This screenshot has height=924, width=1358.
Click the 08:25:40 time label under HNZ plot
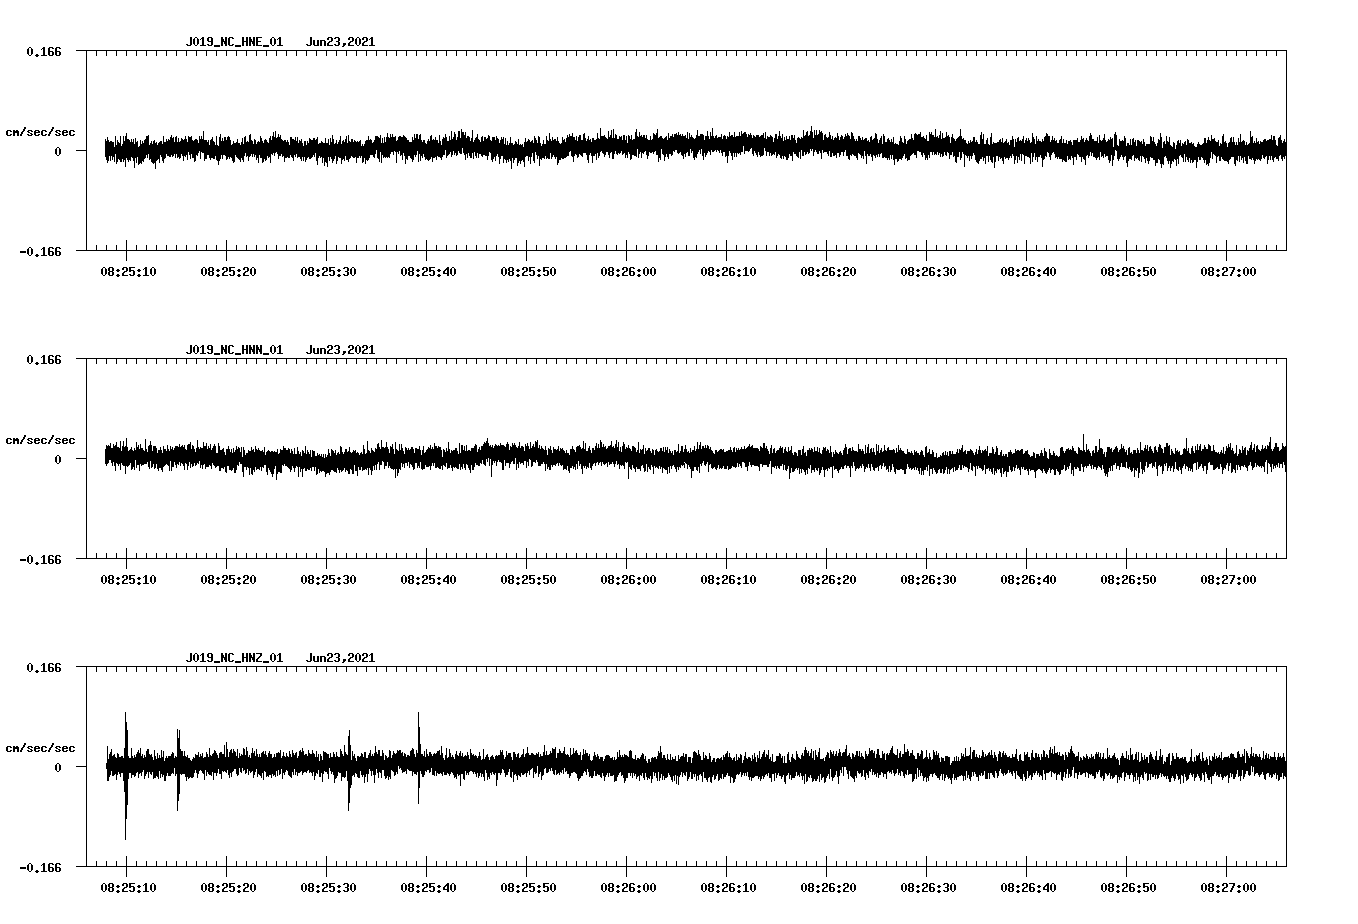point(428,888)
